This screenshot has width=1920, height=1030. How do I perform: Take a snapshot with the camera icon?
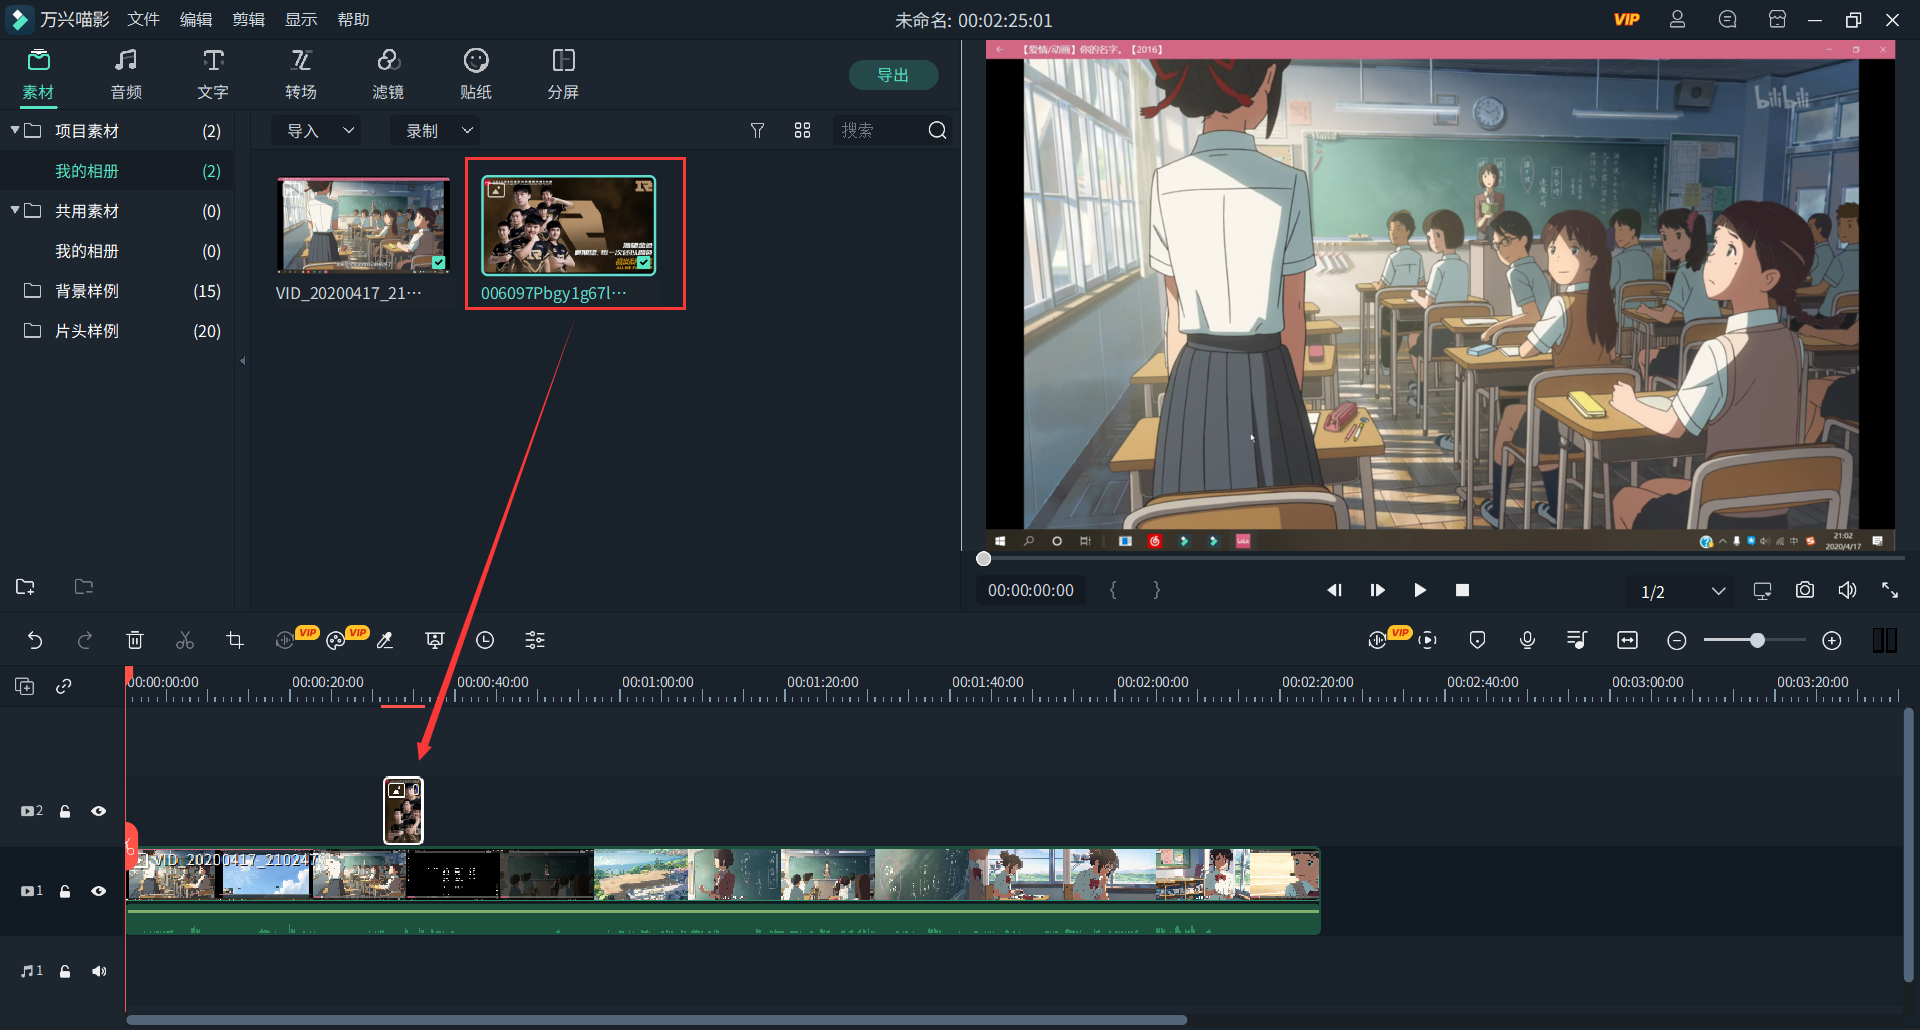click(1804, 590)
